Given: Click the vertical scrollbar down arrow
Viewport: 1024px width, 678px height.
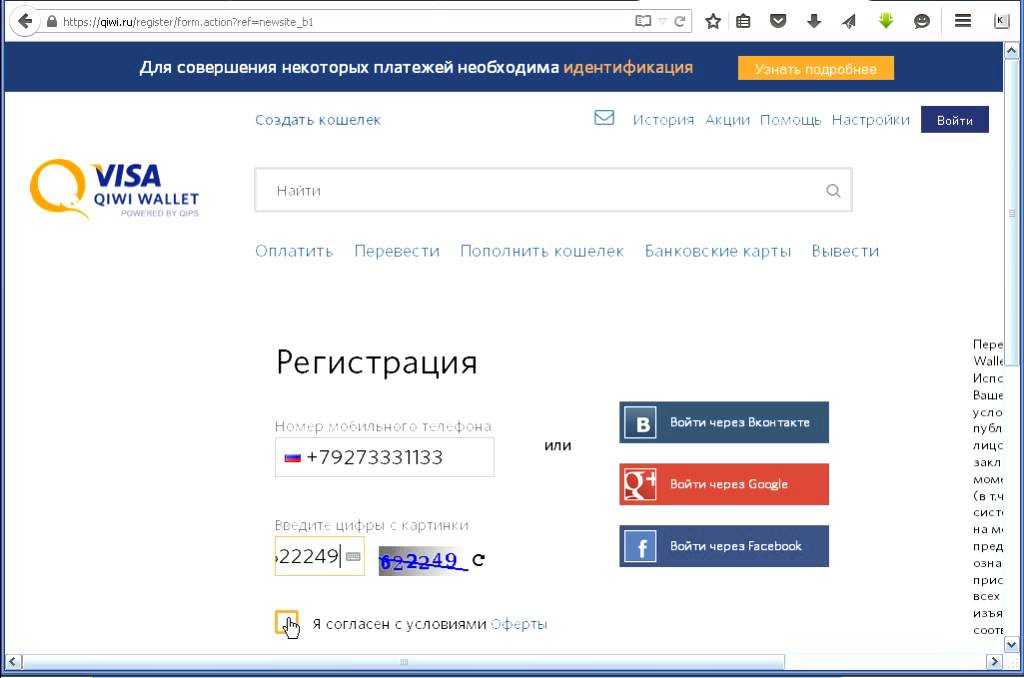Looking at the screenshot, I should pos(1011,645).
